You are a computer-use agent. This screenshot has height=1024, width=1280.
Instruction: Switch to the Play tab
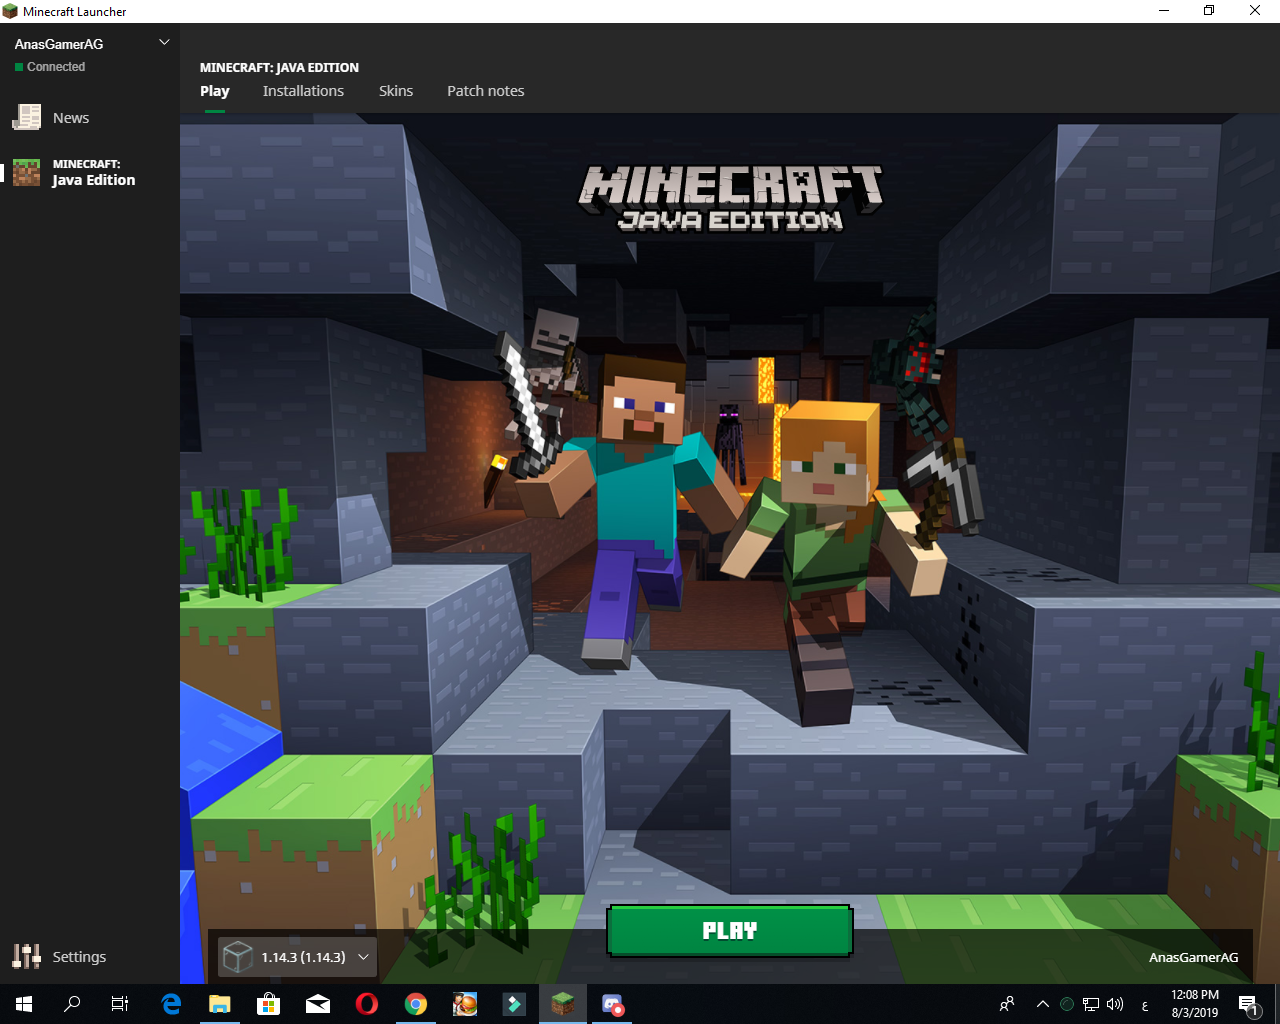(215, 91)
